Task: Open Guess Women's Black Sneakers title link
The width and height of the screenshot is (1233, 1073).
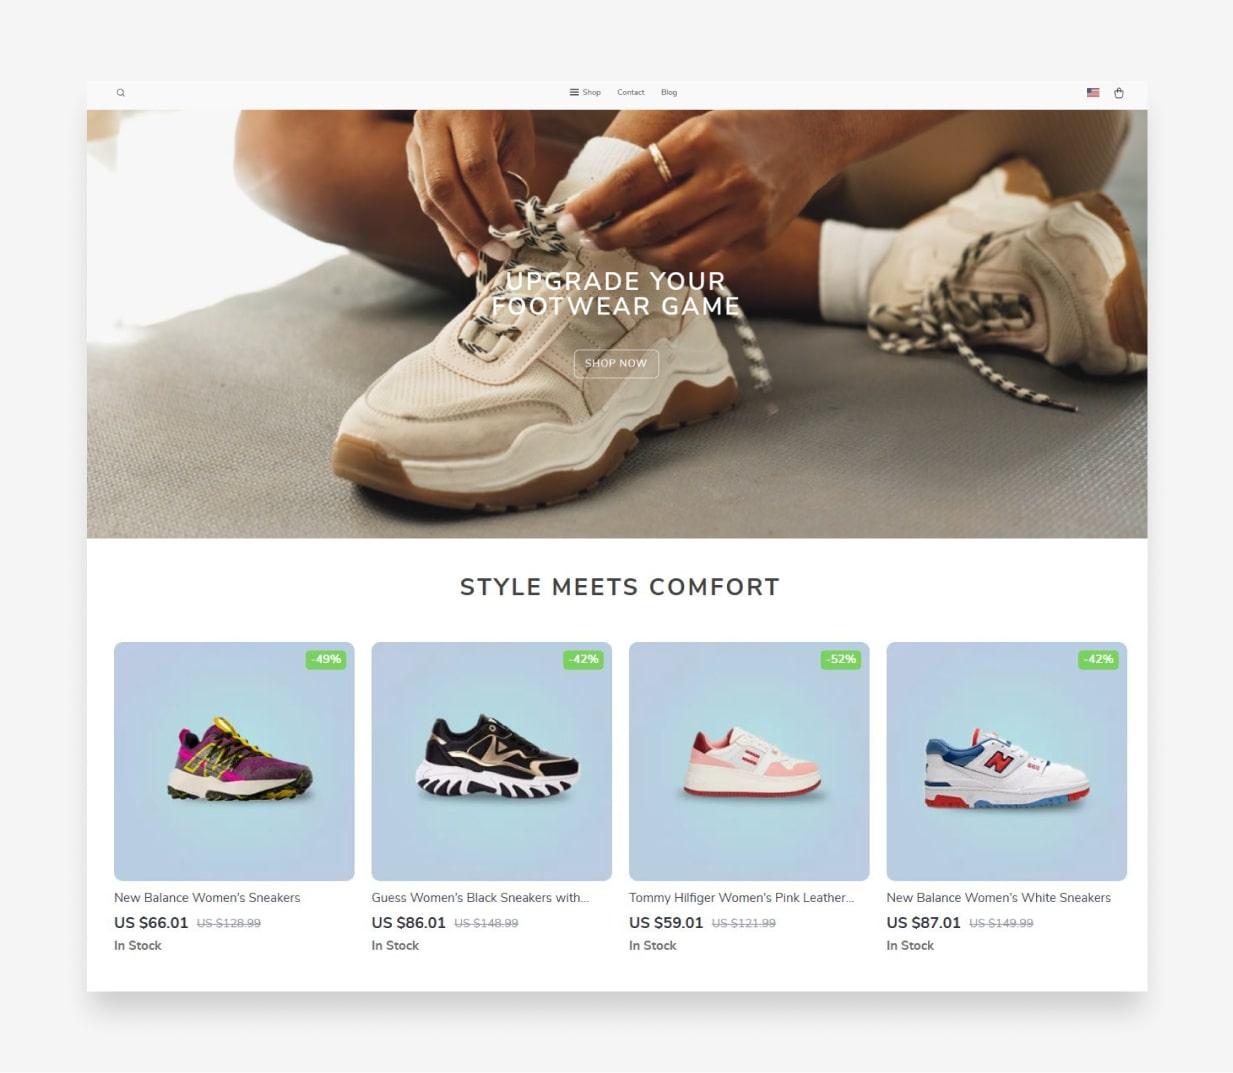Action: [480, 898]
